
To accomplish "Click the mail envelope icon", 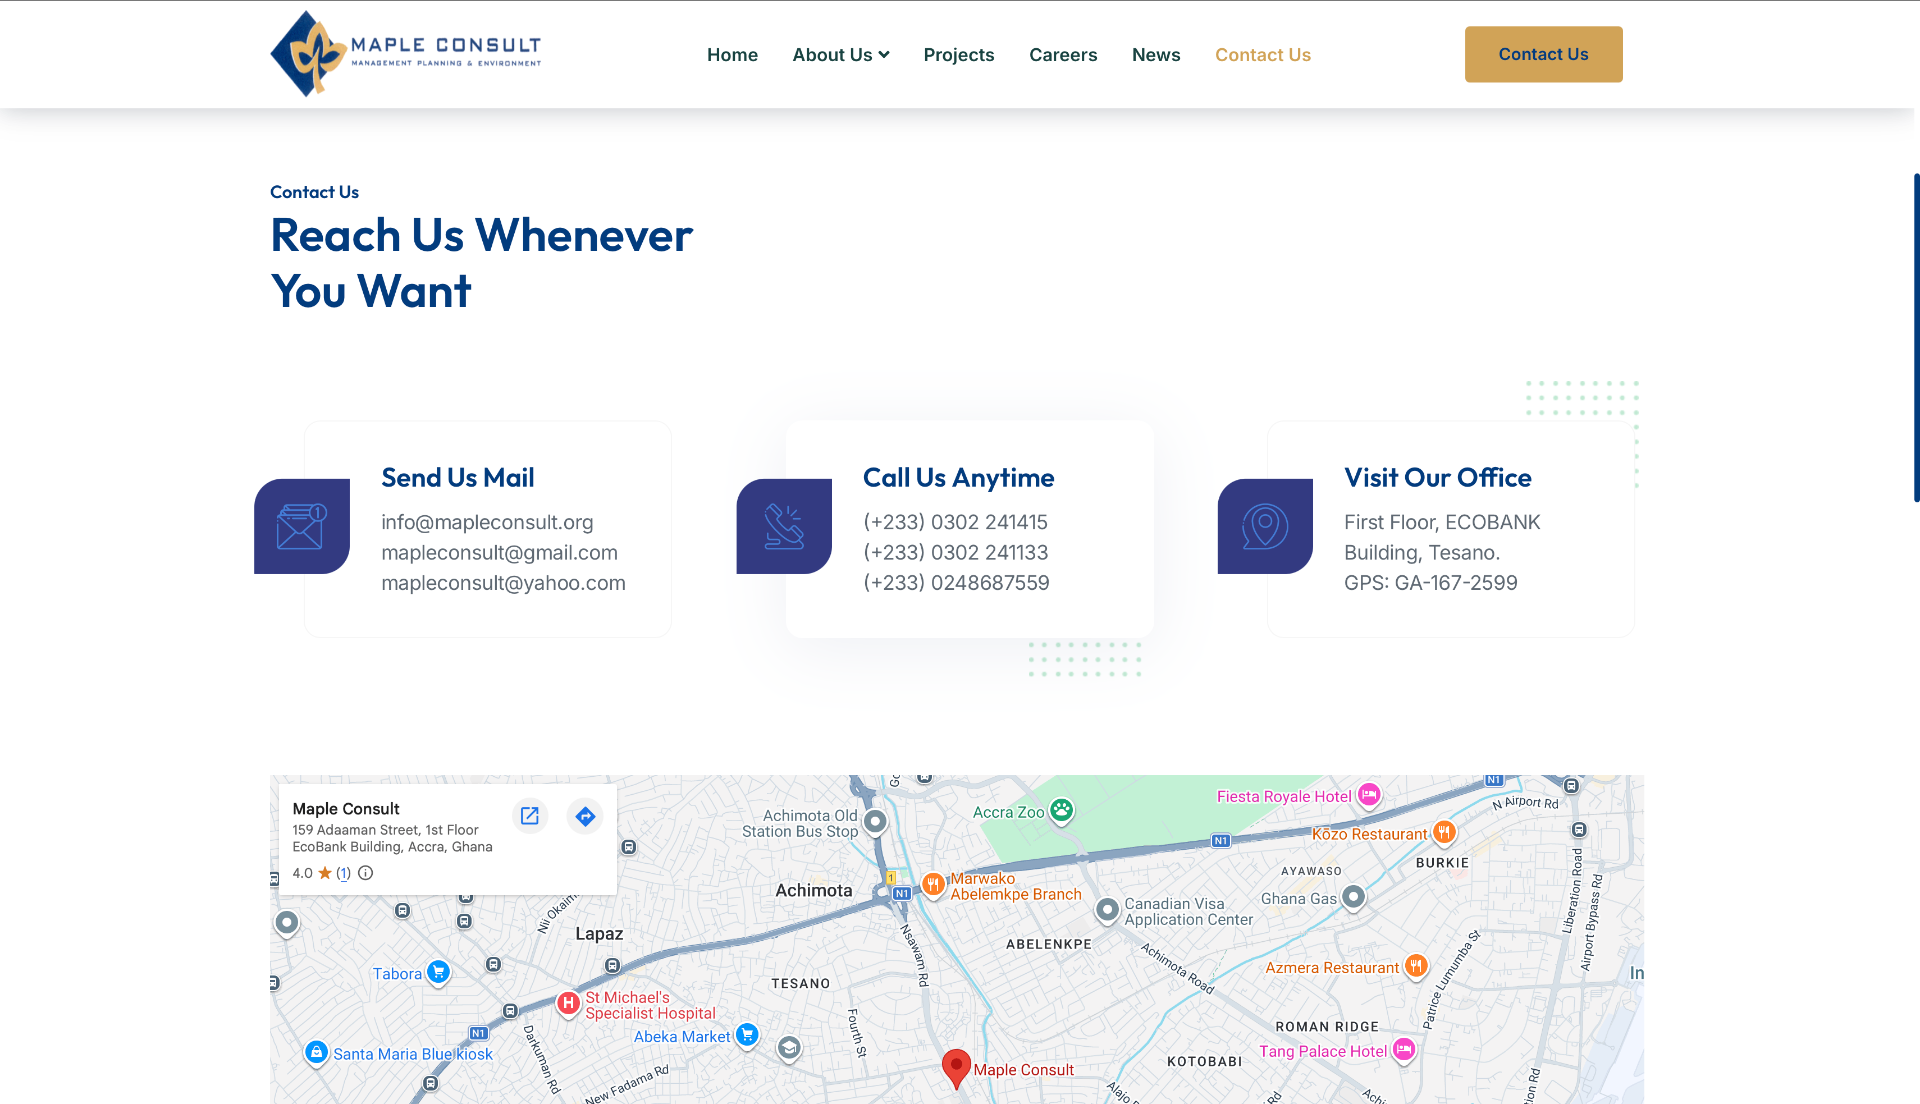I will coord(301,526).
